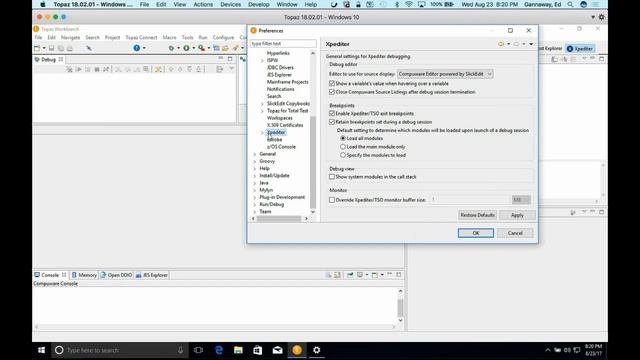Click the Apply button
This screenshot has height=360, width=640.
(x=517, y=215)
